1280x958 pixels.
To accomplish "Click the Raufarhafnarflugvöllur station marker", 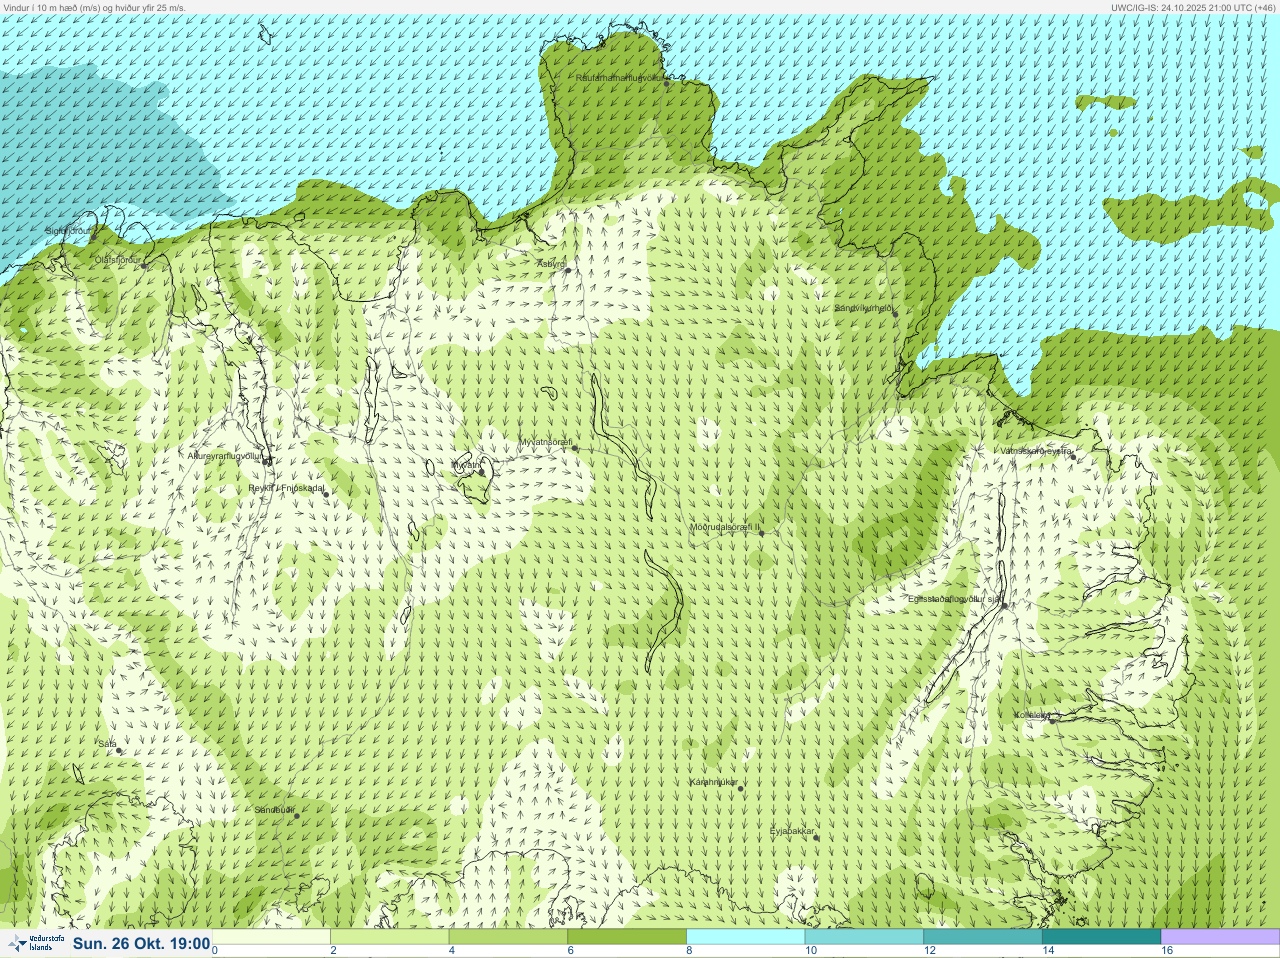I will [667, 84].
